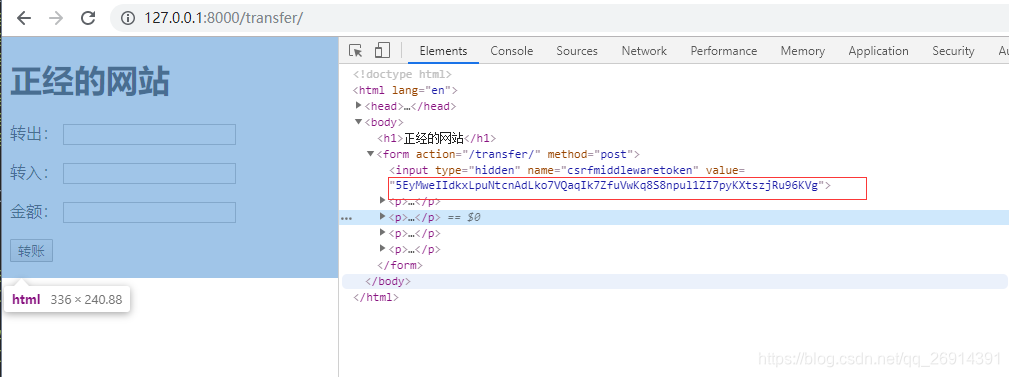The height and width of the screenshot is (377, 1009).
Task: Select the closing </form> tag line
Action: (x=400, y=265)
